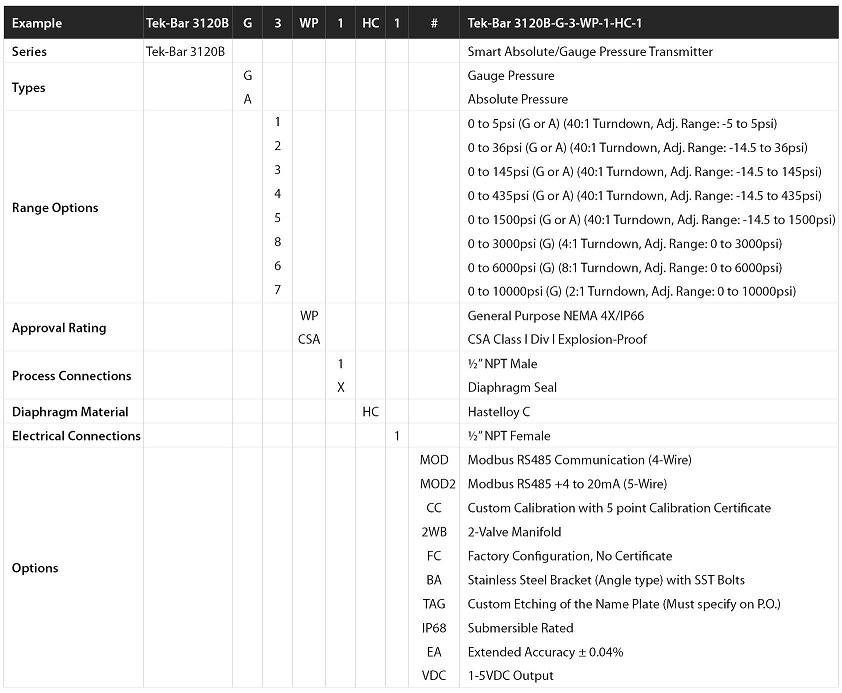This screenshot has width=842, height=693.
Task: Select the "Submersible Rated" description
Action: coord(520,628)
